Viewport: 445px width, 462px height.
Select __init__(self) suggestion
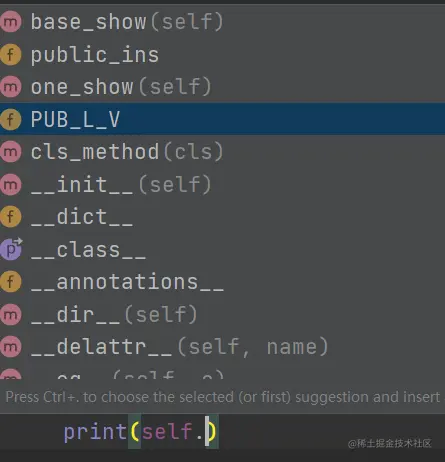tap(222, 184)
